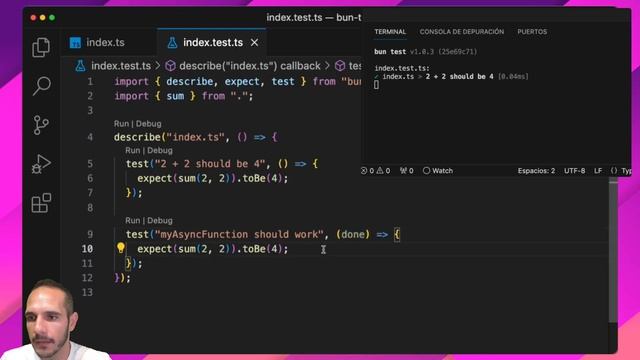Click the lightbulb quick-fix icon on line 10

click(x=121, y=248)
